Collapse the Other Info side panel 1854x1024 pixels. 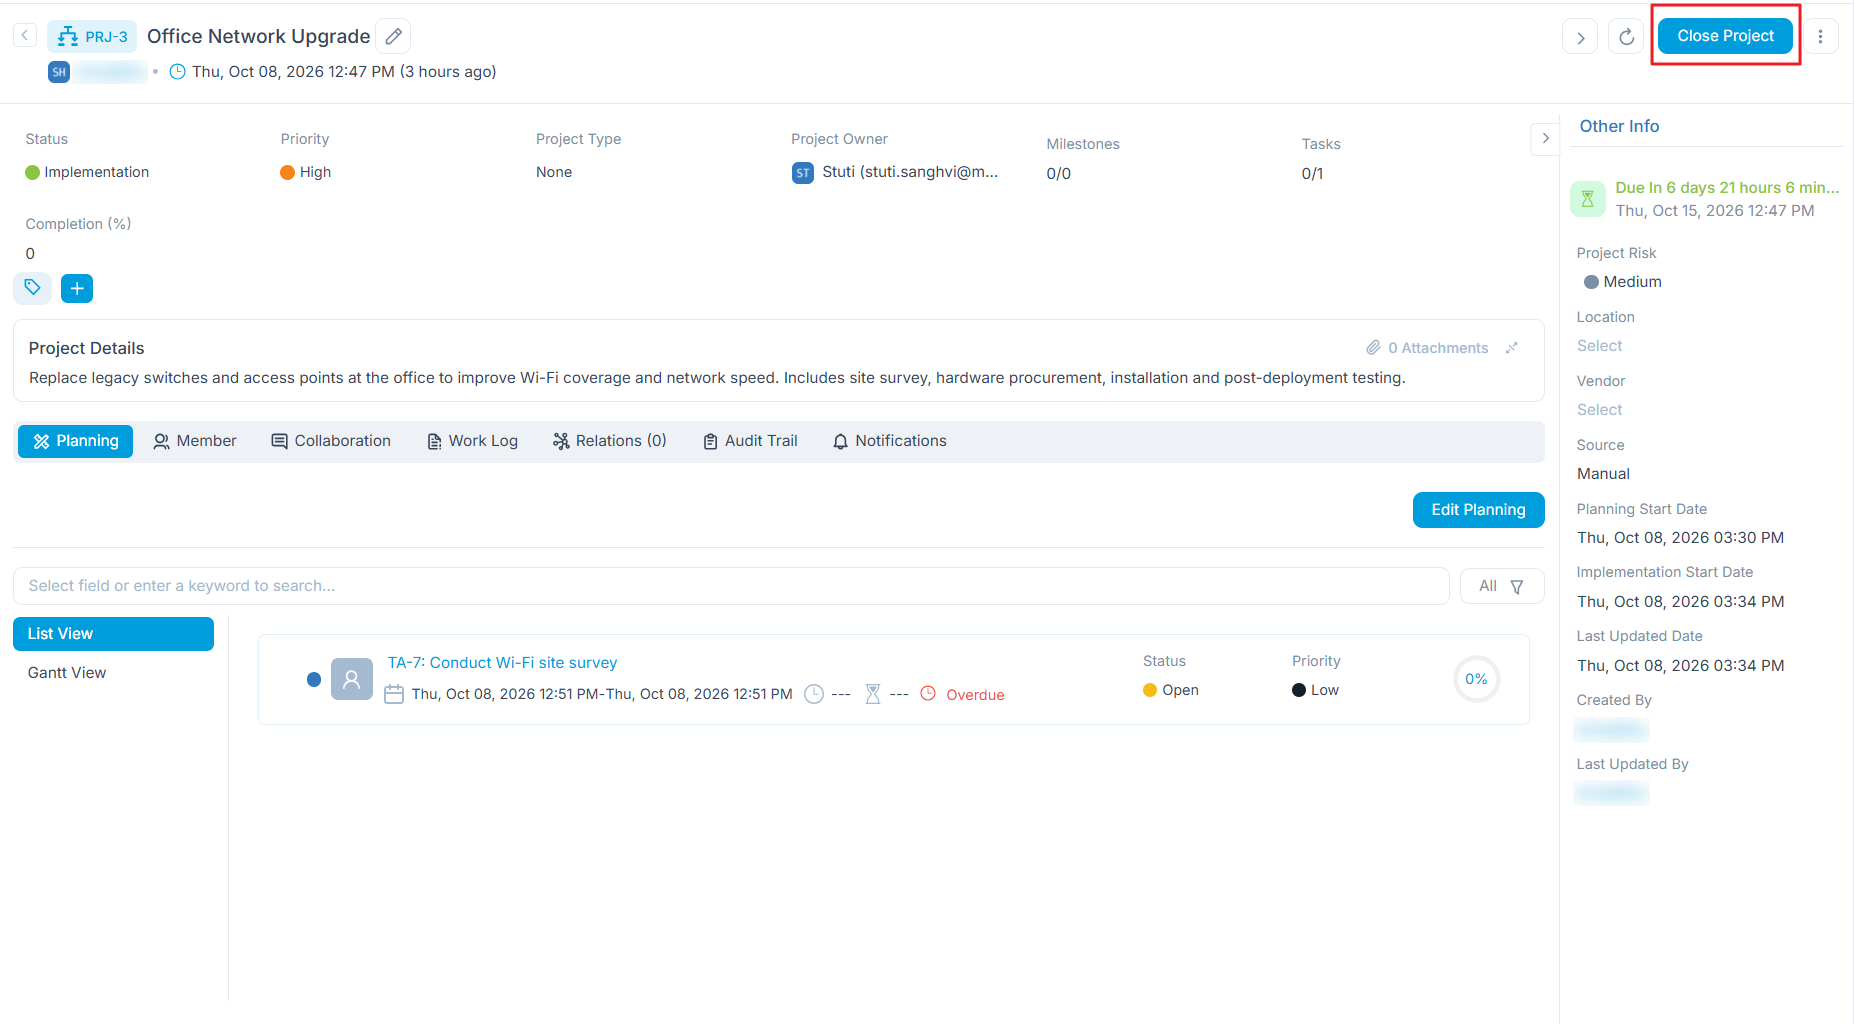tap(1545, 138)
